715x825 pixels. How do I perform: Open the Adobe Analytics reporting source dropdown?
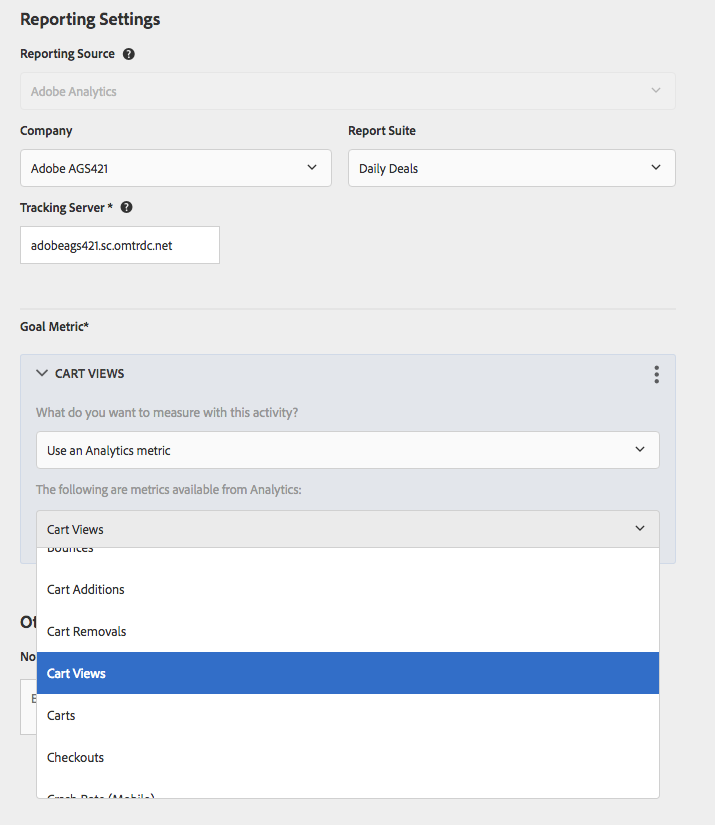(x=348, y=91)
